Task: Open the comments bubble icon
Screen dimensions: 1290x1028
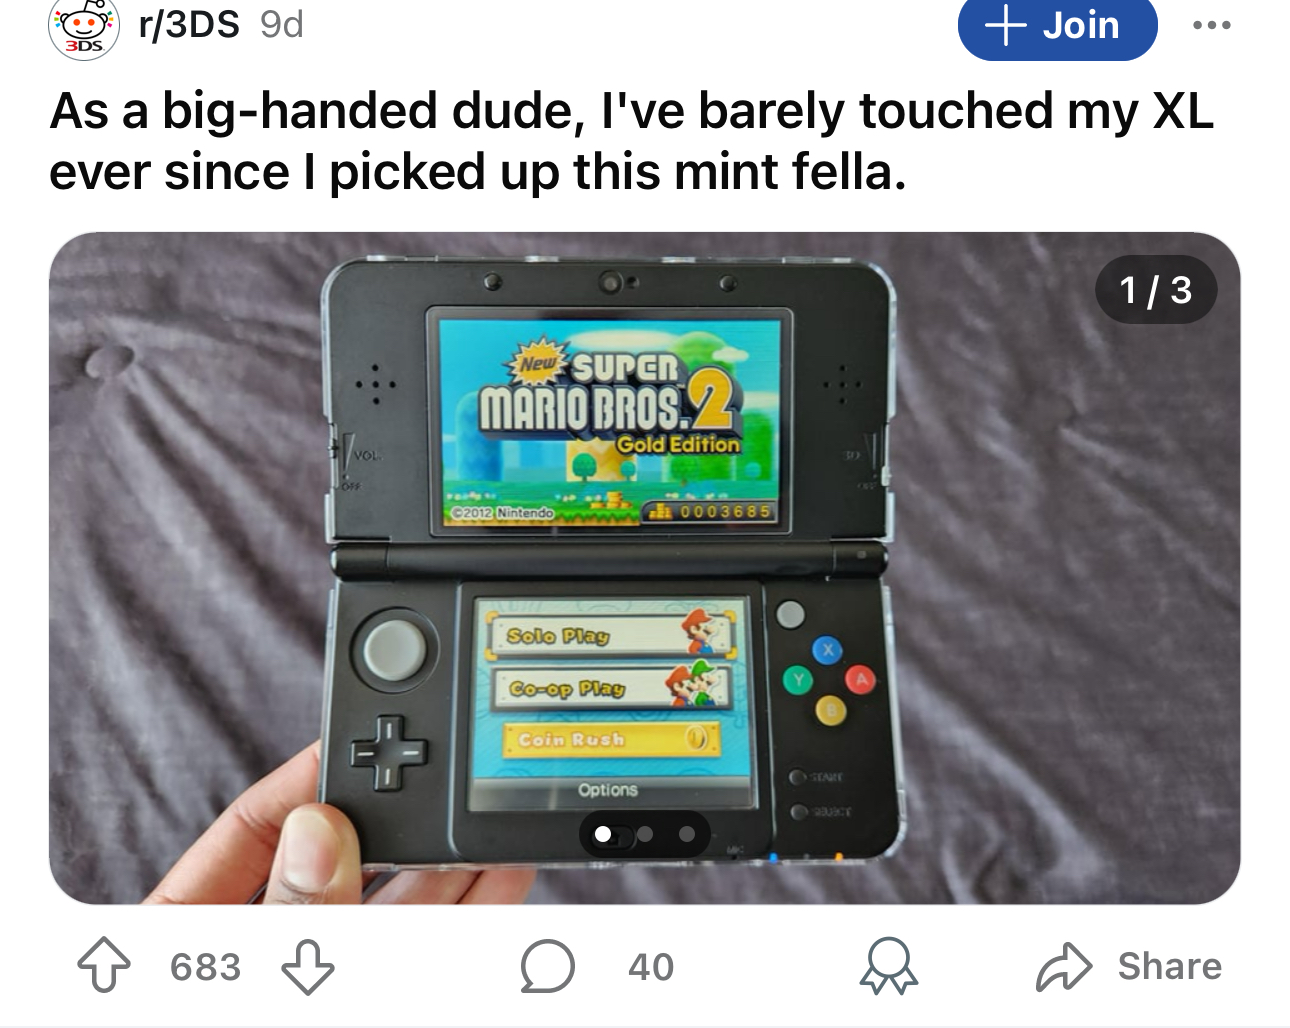Action: 547,966
